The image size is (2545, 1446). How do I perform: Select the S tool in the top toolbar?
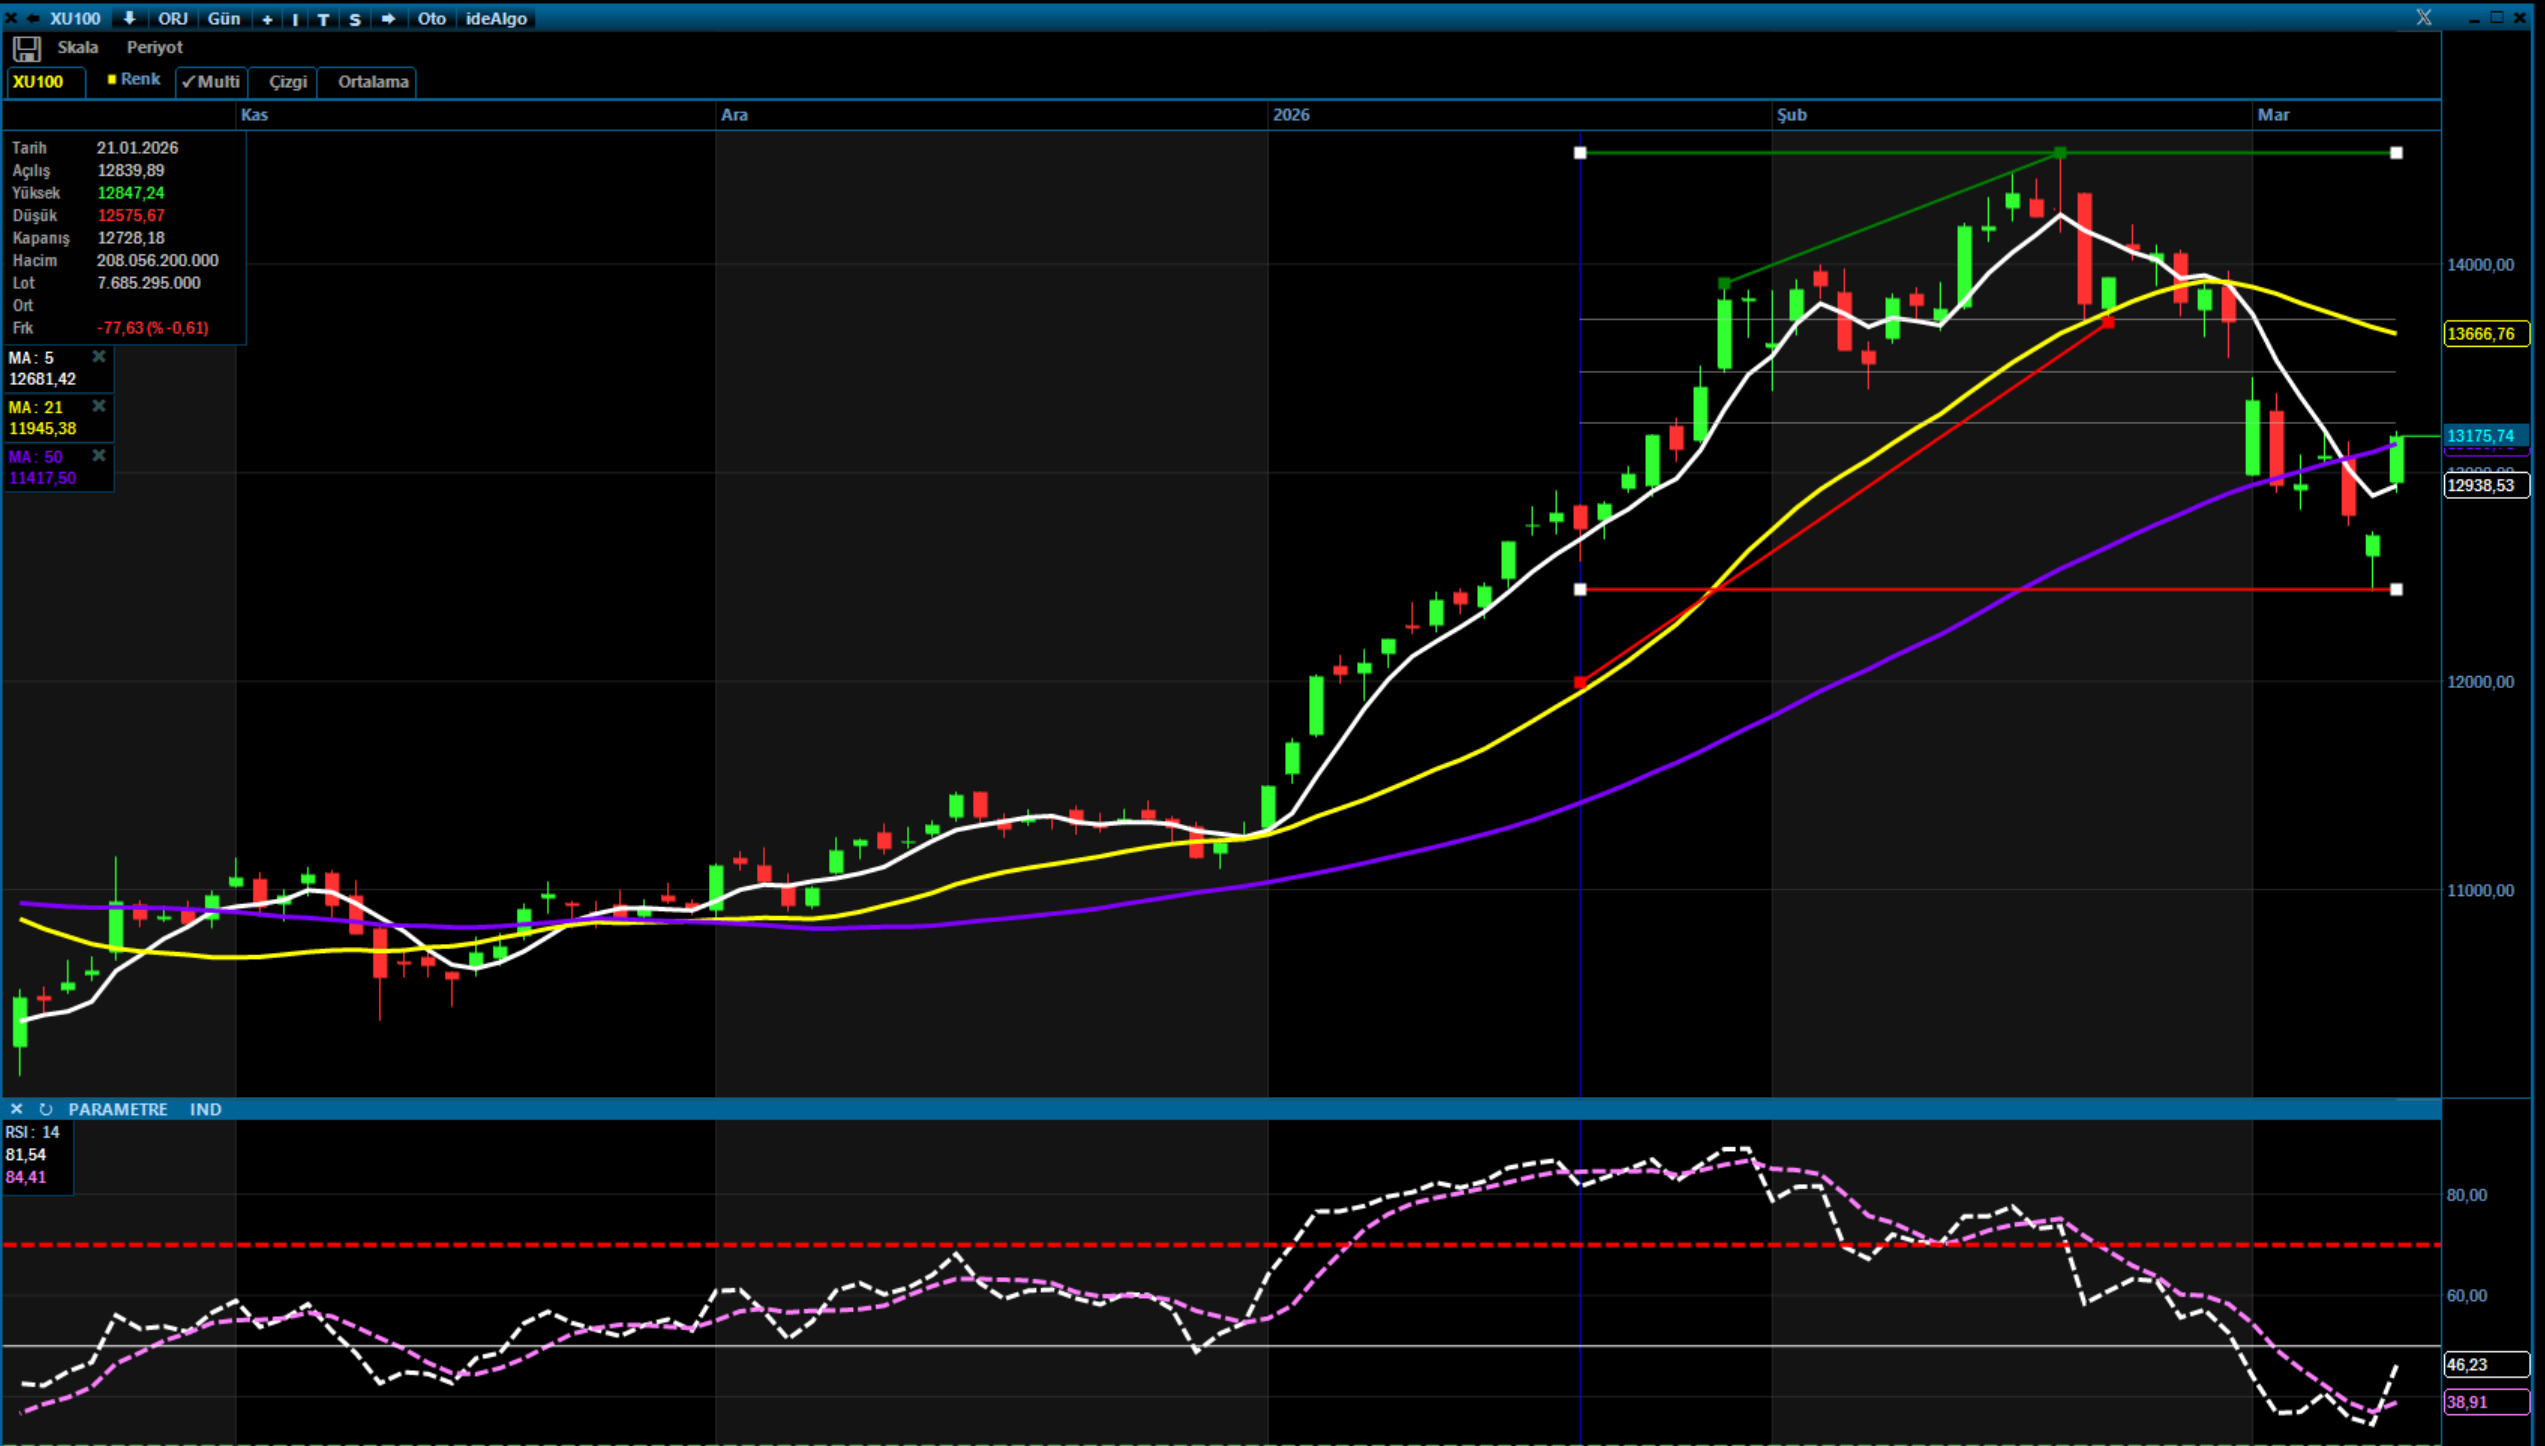click(354, 19)
